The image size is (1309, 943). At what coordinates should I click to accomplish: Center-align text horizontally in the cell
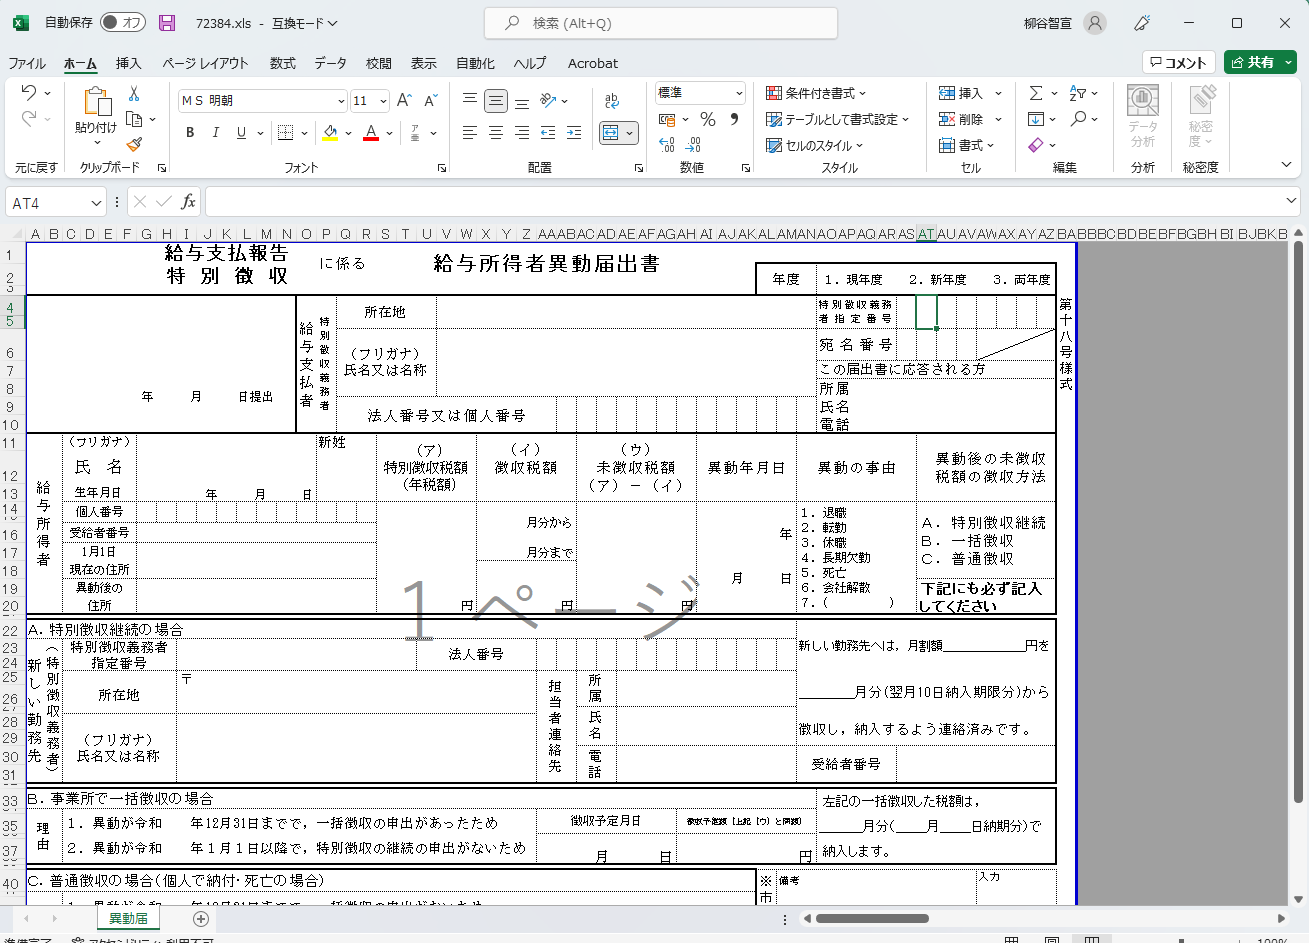(496, 133)
